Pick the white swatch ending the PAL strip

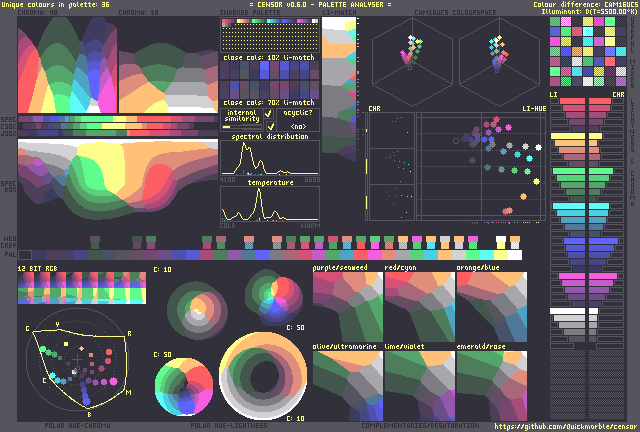(515, 255)
